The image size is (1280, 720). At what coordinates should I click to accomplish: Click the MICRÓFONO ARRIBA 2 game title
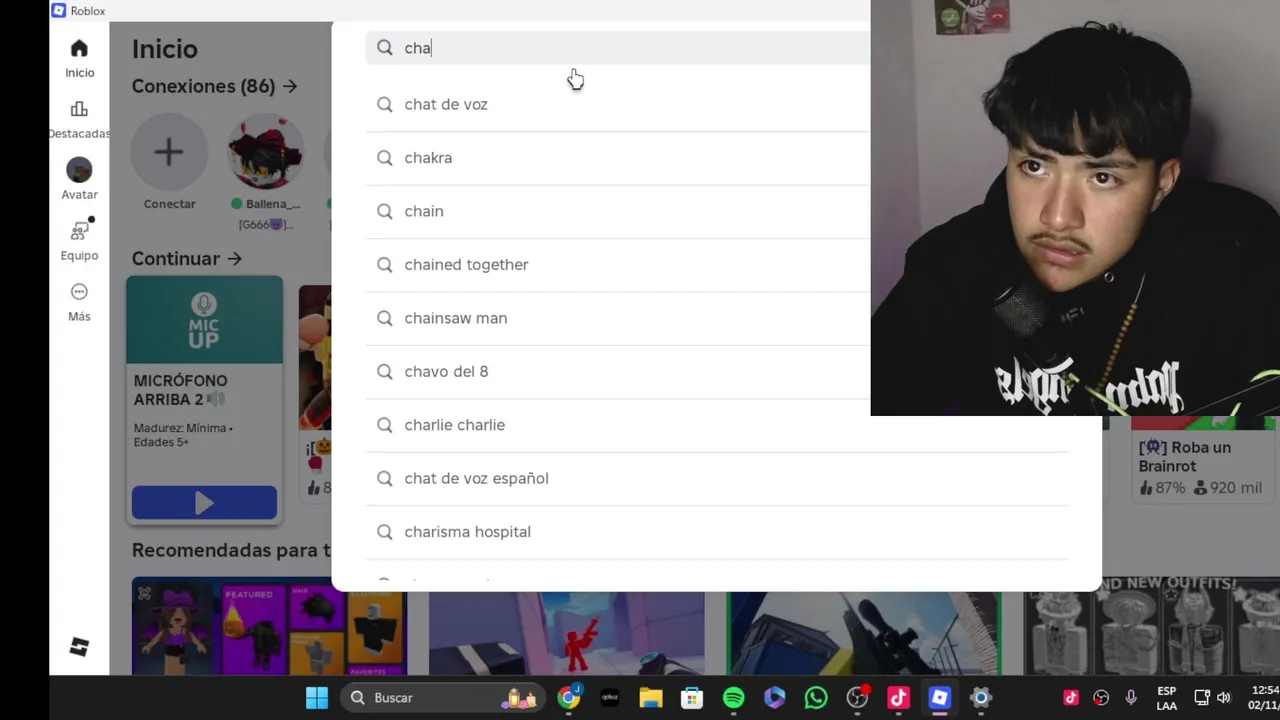[181, 390]
